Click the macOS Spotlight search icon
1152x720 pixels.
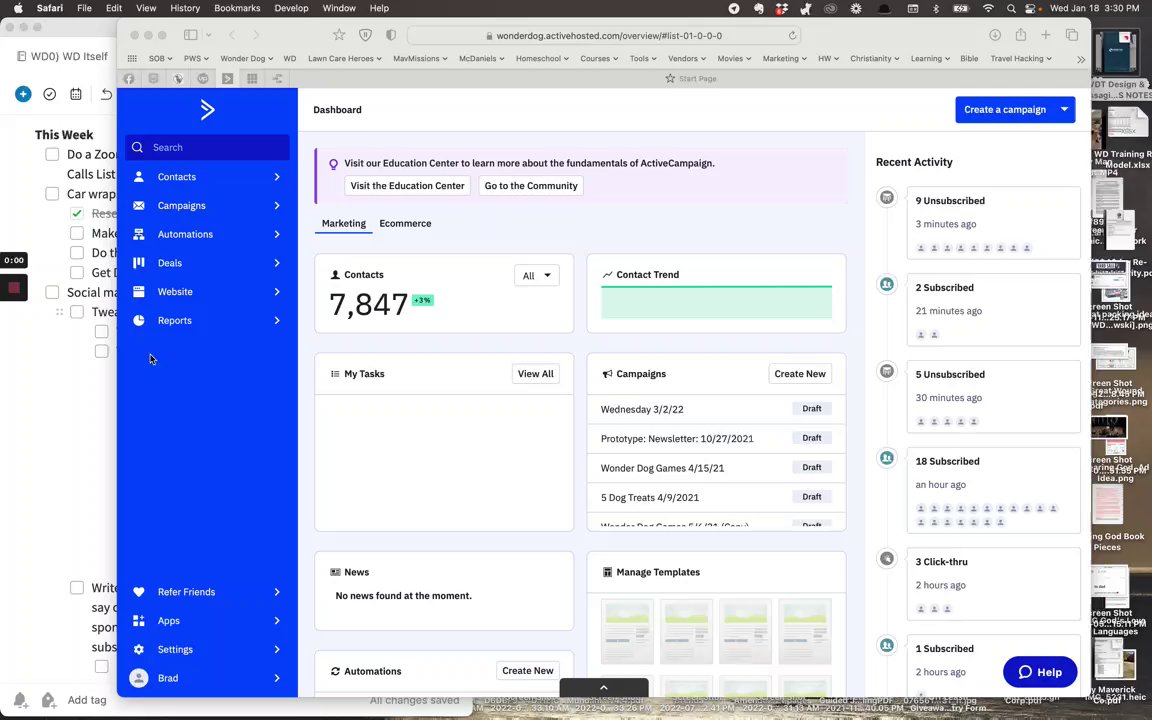tap(1011, 8)
